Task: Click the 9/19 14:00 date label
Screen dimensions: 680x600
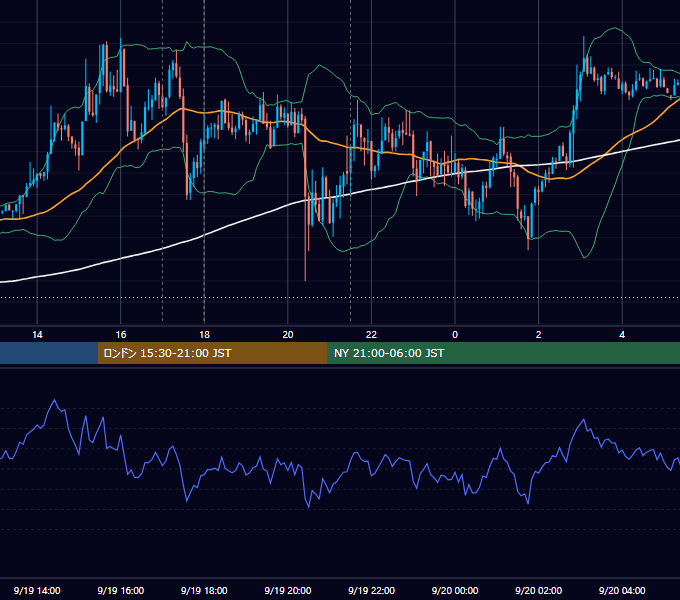Action: (x=37, y=590)
